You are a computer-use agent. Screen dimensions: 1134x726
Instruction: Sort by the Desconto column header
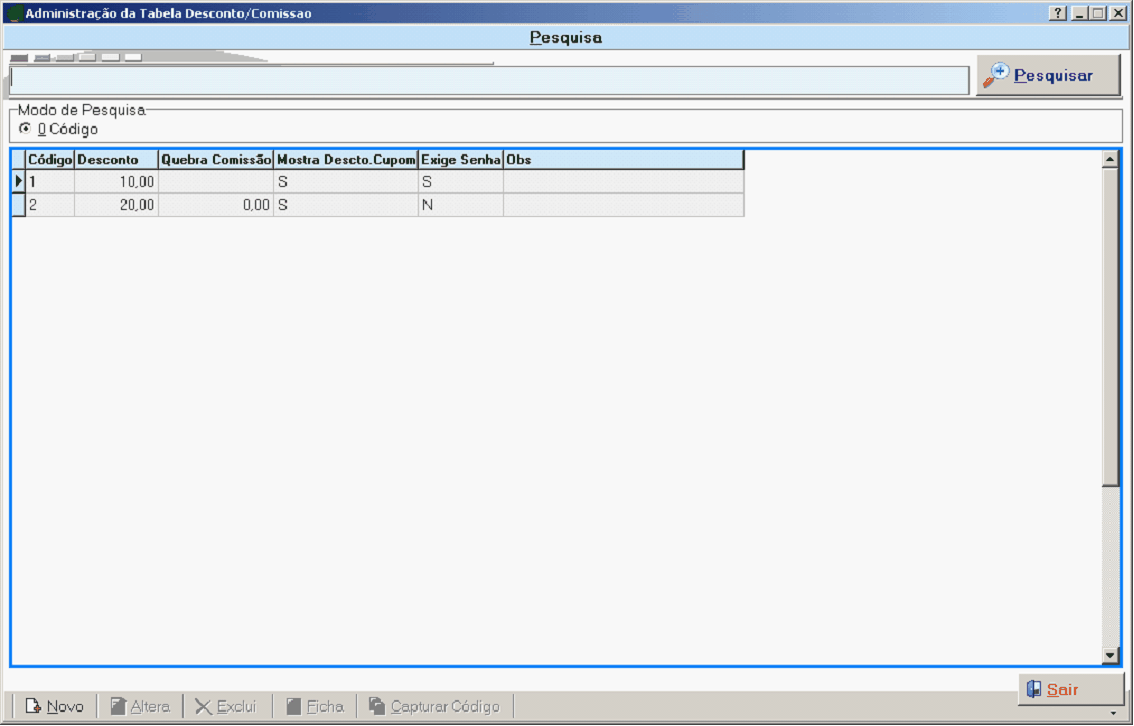click(116, 160)
